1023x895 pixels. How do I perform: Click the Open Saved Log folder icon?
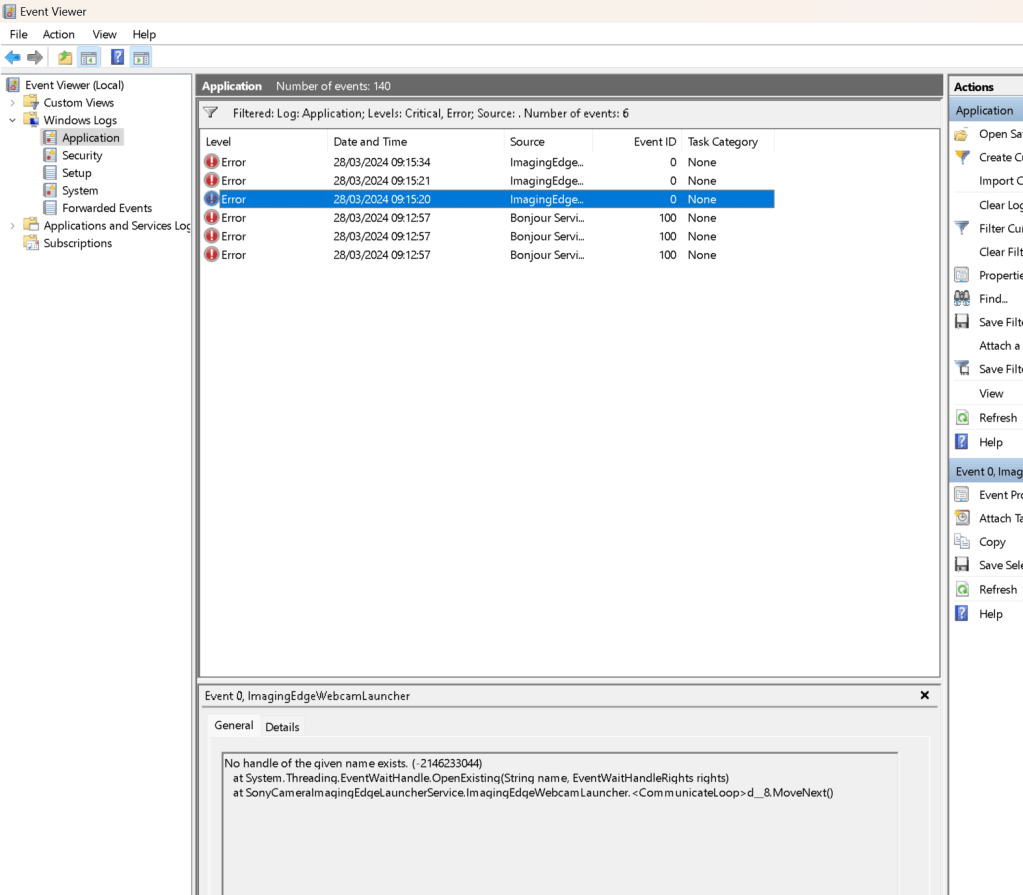[x=962, y=134]
